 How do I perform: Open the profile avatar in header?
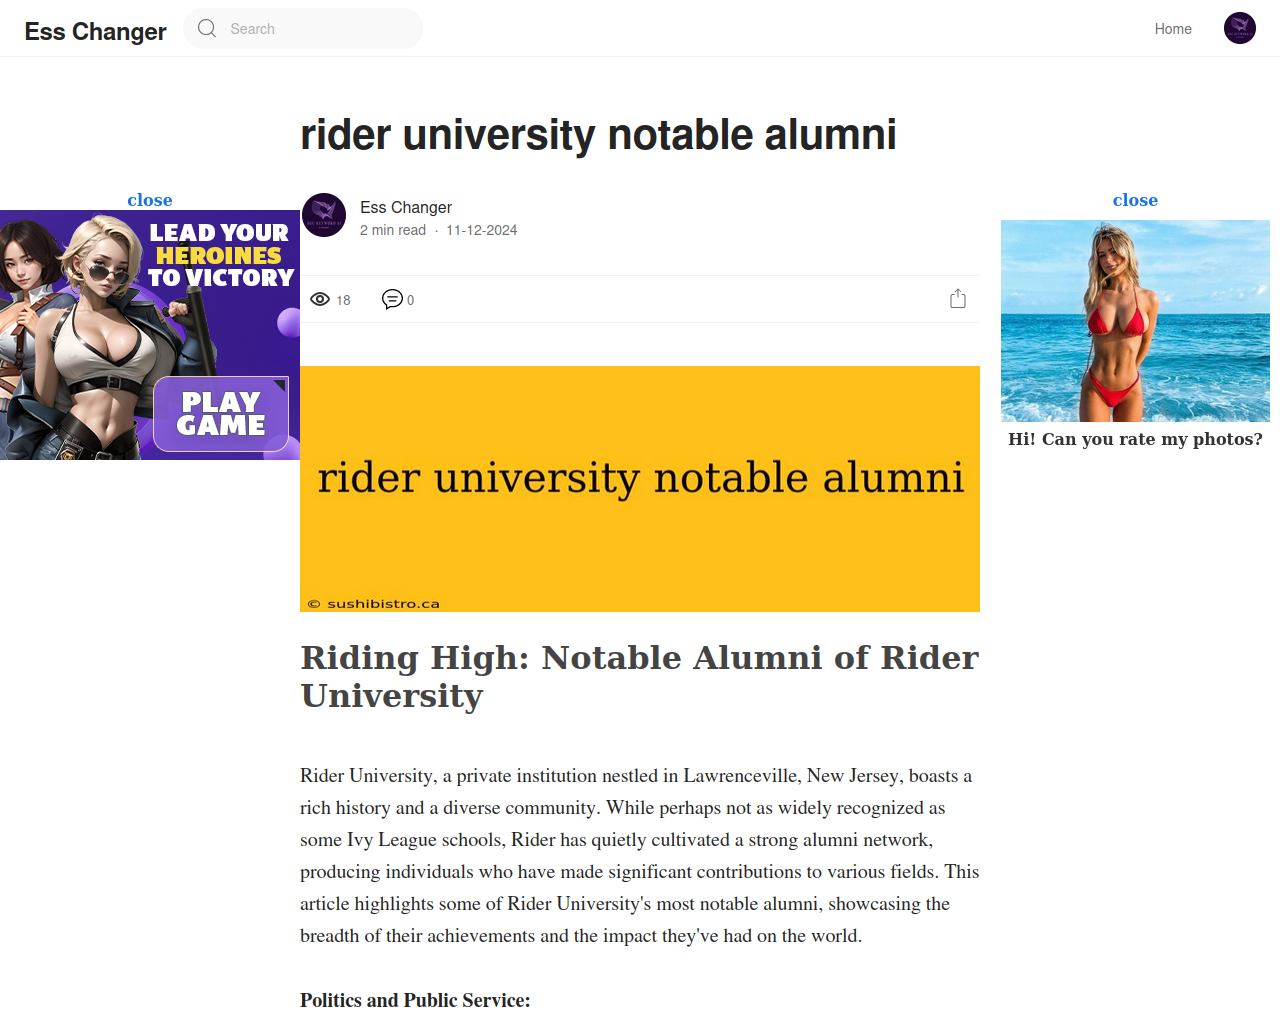click(x=1240, y=28)
